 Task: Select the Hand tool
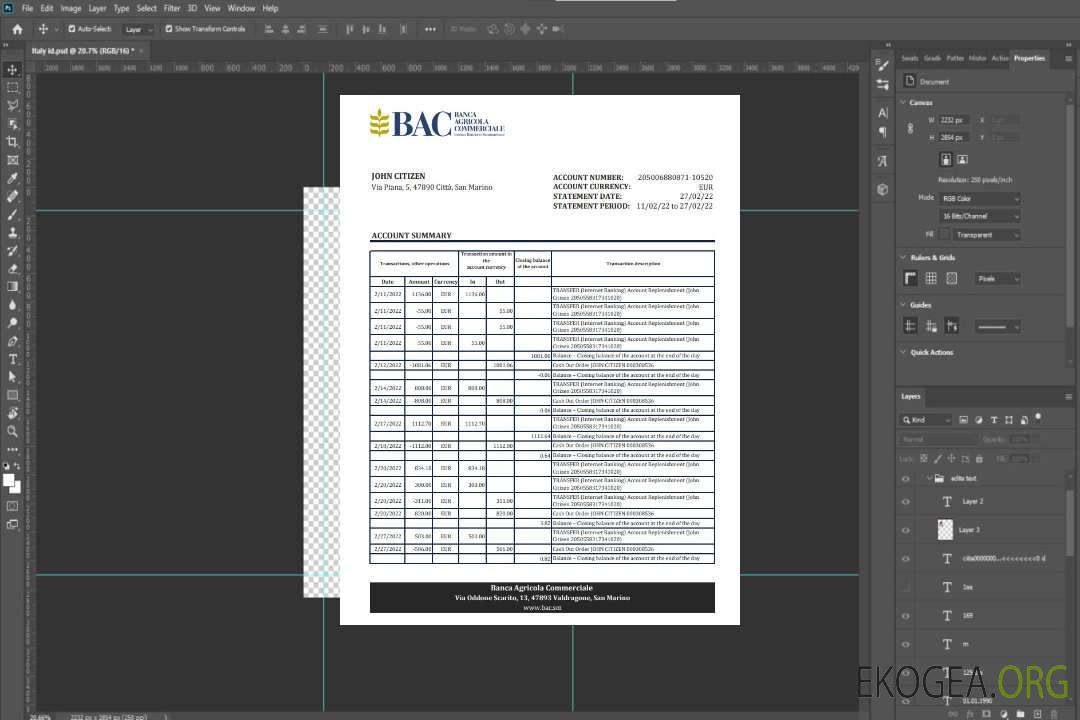click(12, 413)
